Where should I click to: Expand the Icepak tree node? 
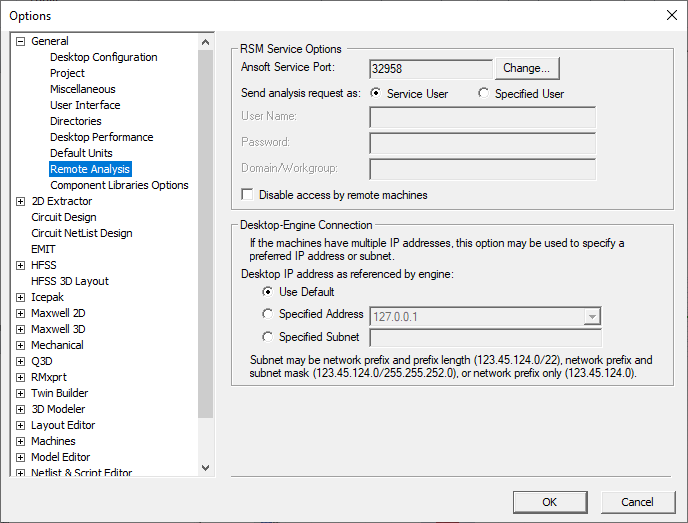[x=20, y=297]
